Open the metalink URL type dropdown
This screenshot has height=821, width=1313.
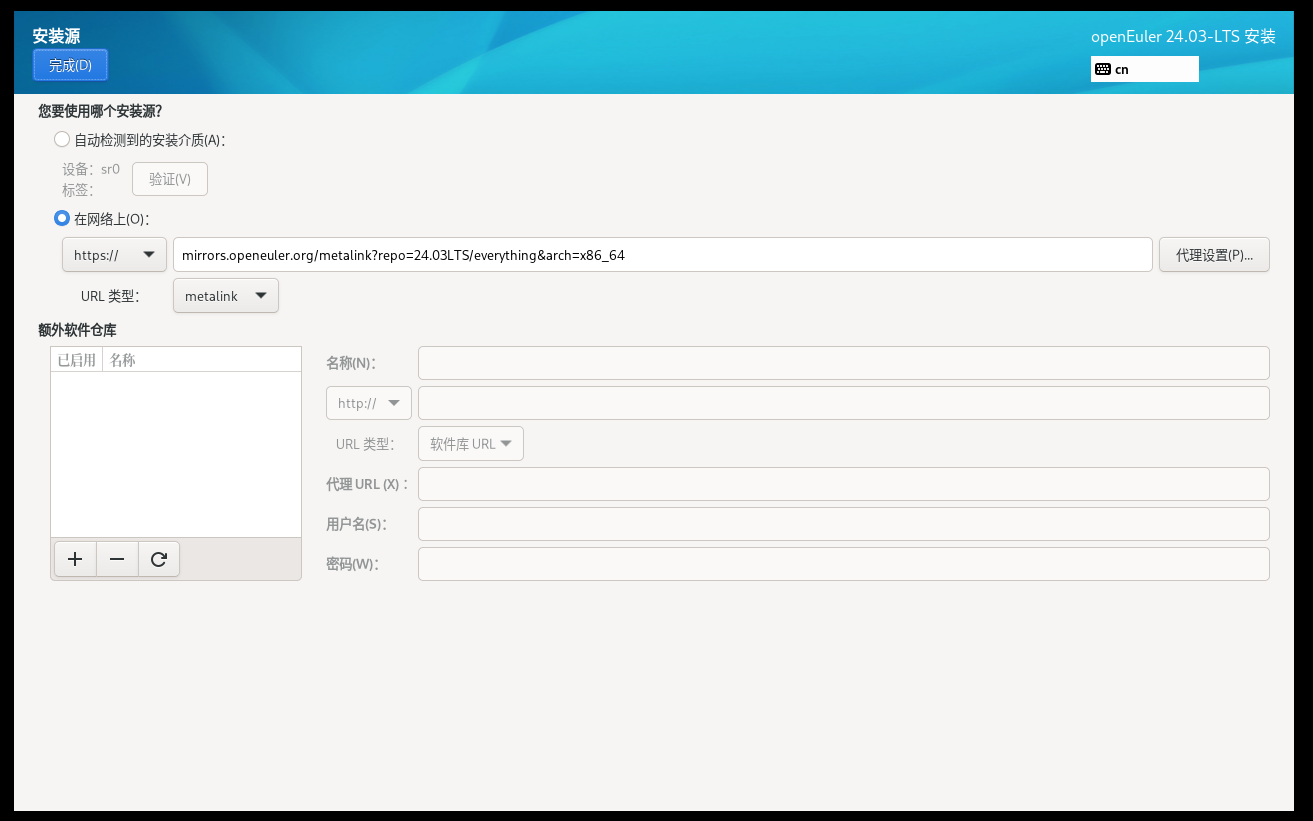tap(226, 296)
